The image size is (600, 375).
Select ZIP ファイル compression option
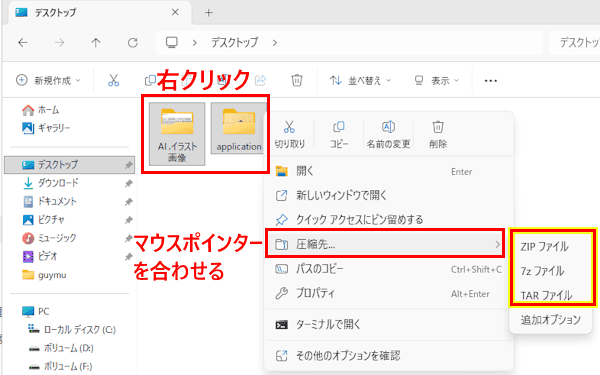point(544,246)
